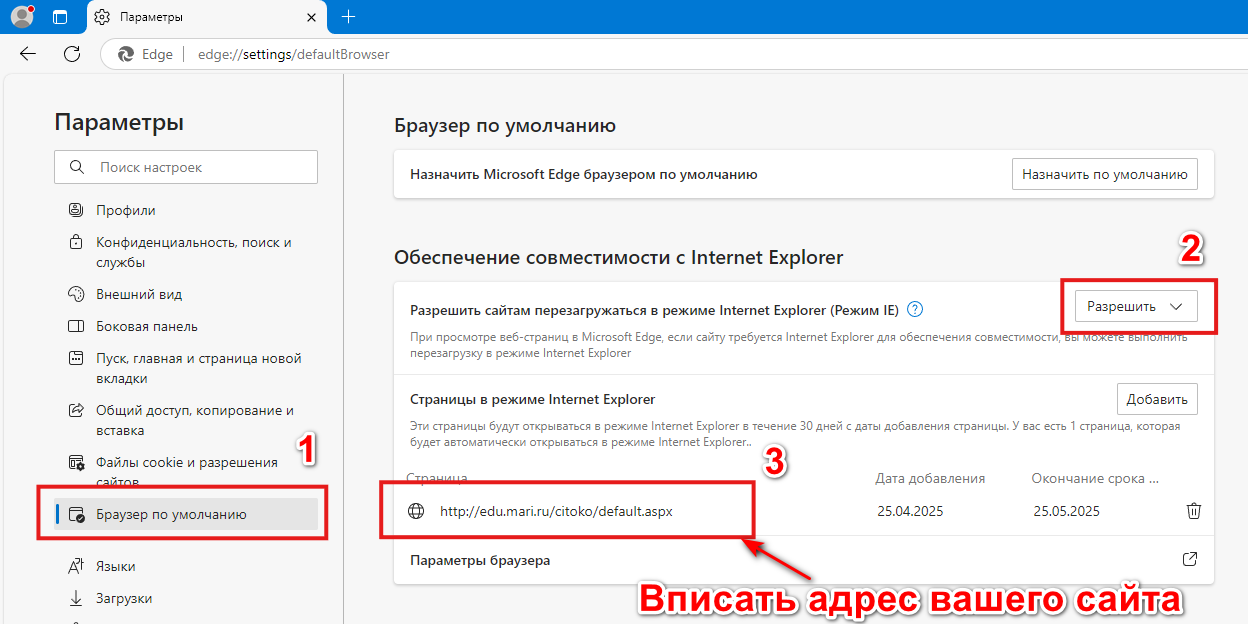
Task: Open the user profile avatar icon
Action: pyautogui.click(x=21, y=17)
